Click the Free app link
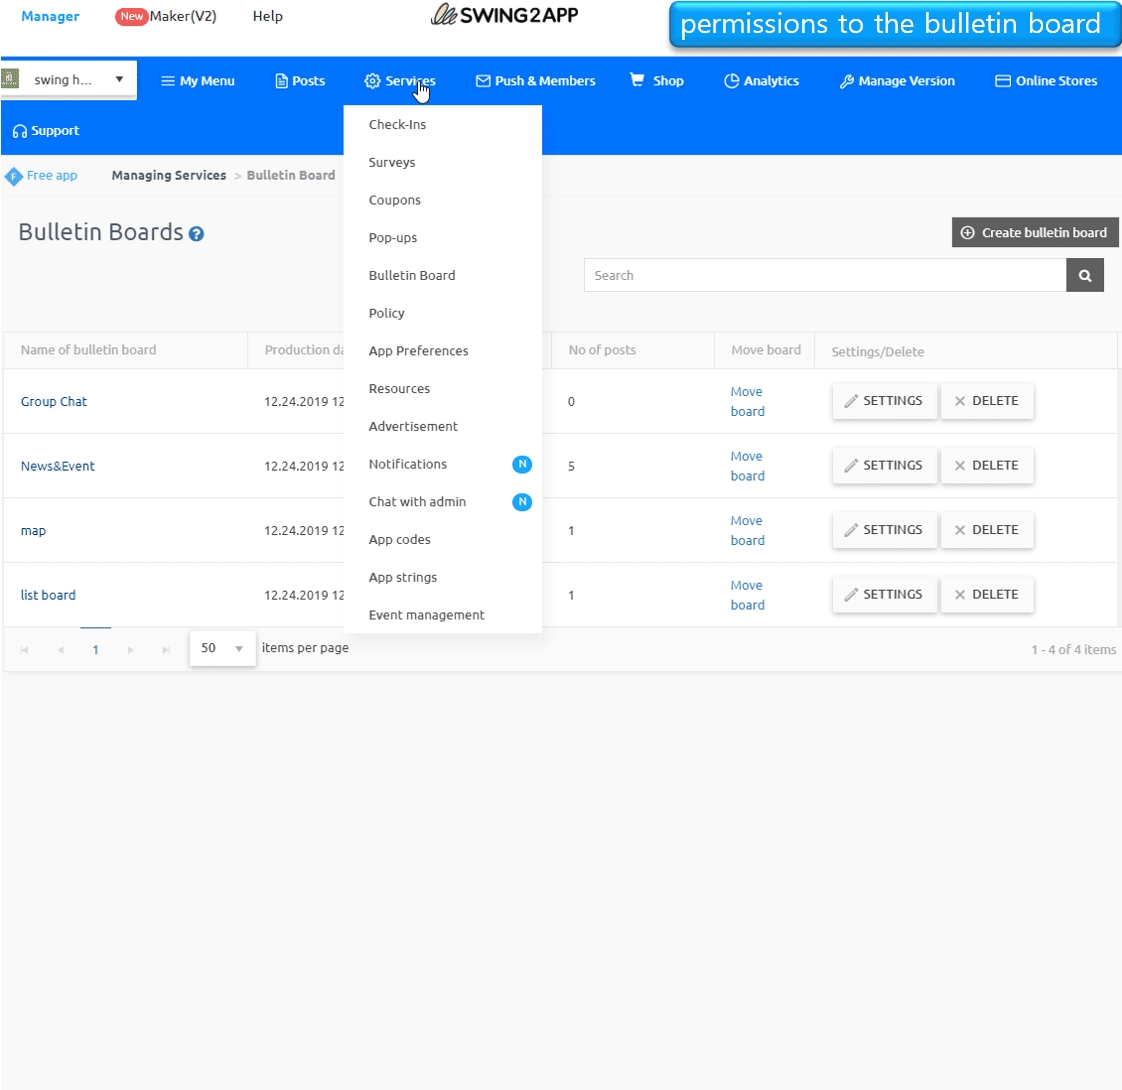The height and width of the screenshot is (1090, 1122). tap(52, 175)
